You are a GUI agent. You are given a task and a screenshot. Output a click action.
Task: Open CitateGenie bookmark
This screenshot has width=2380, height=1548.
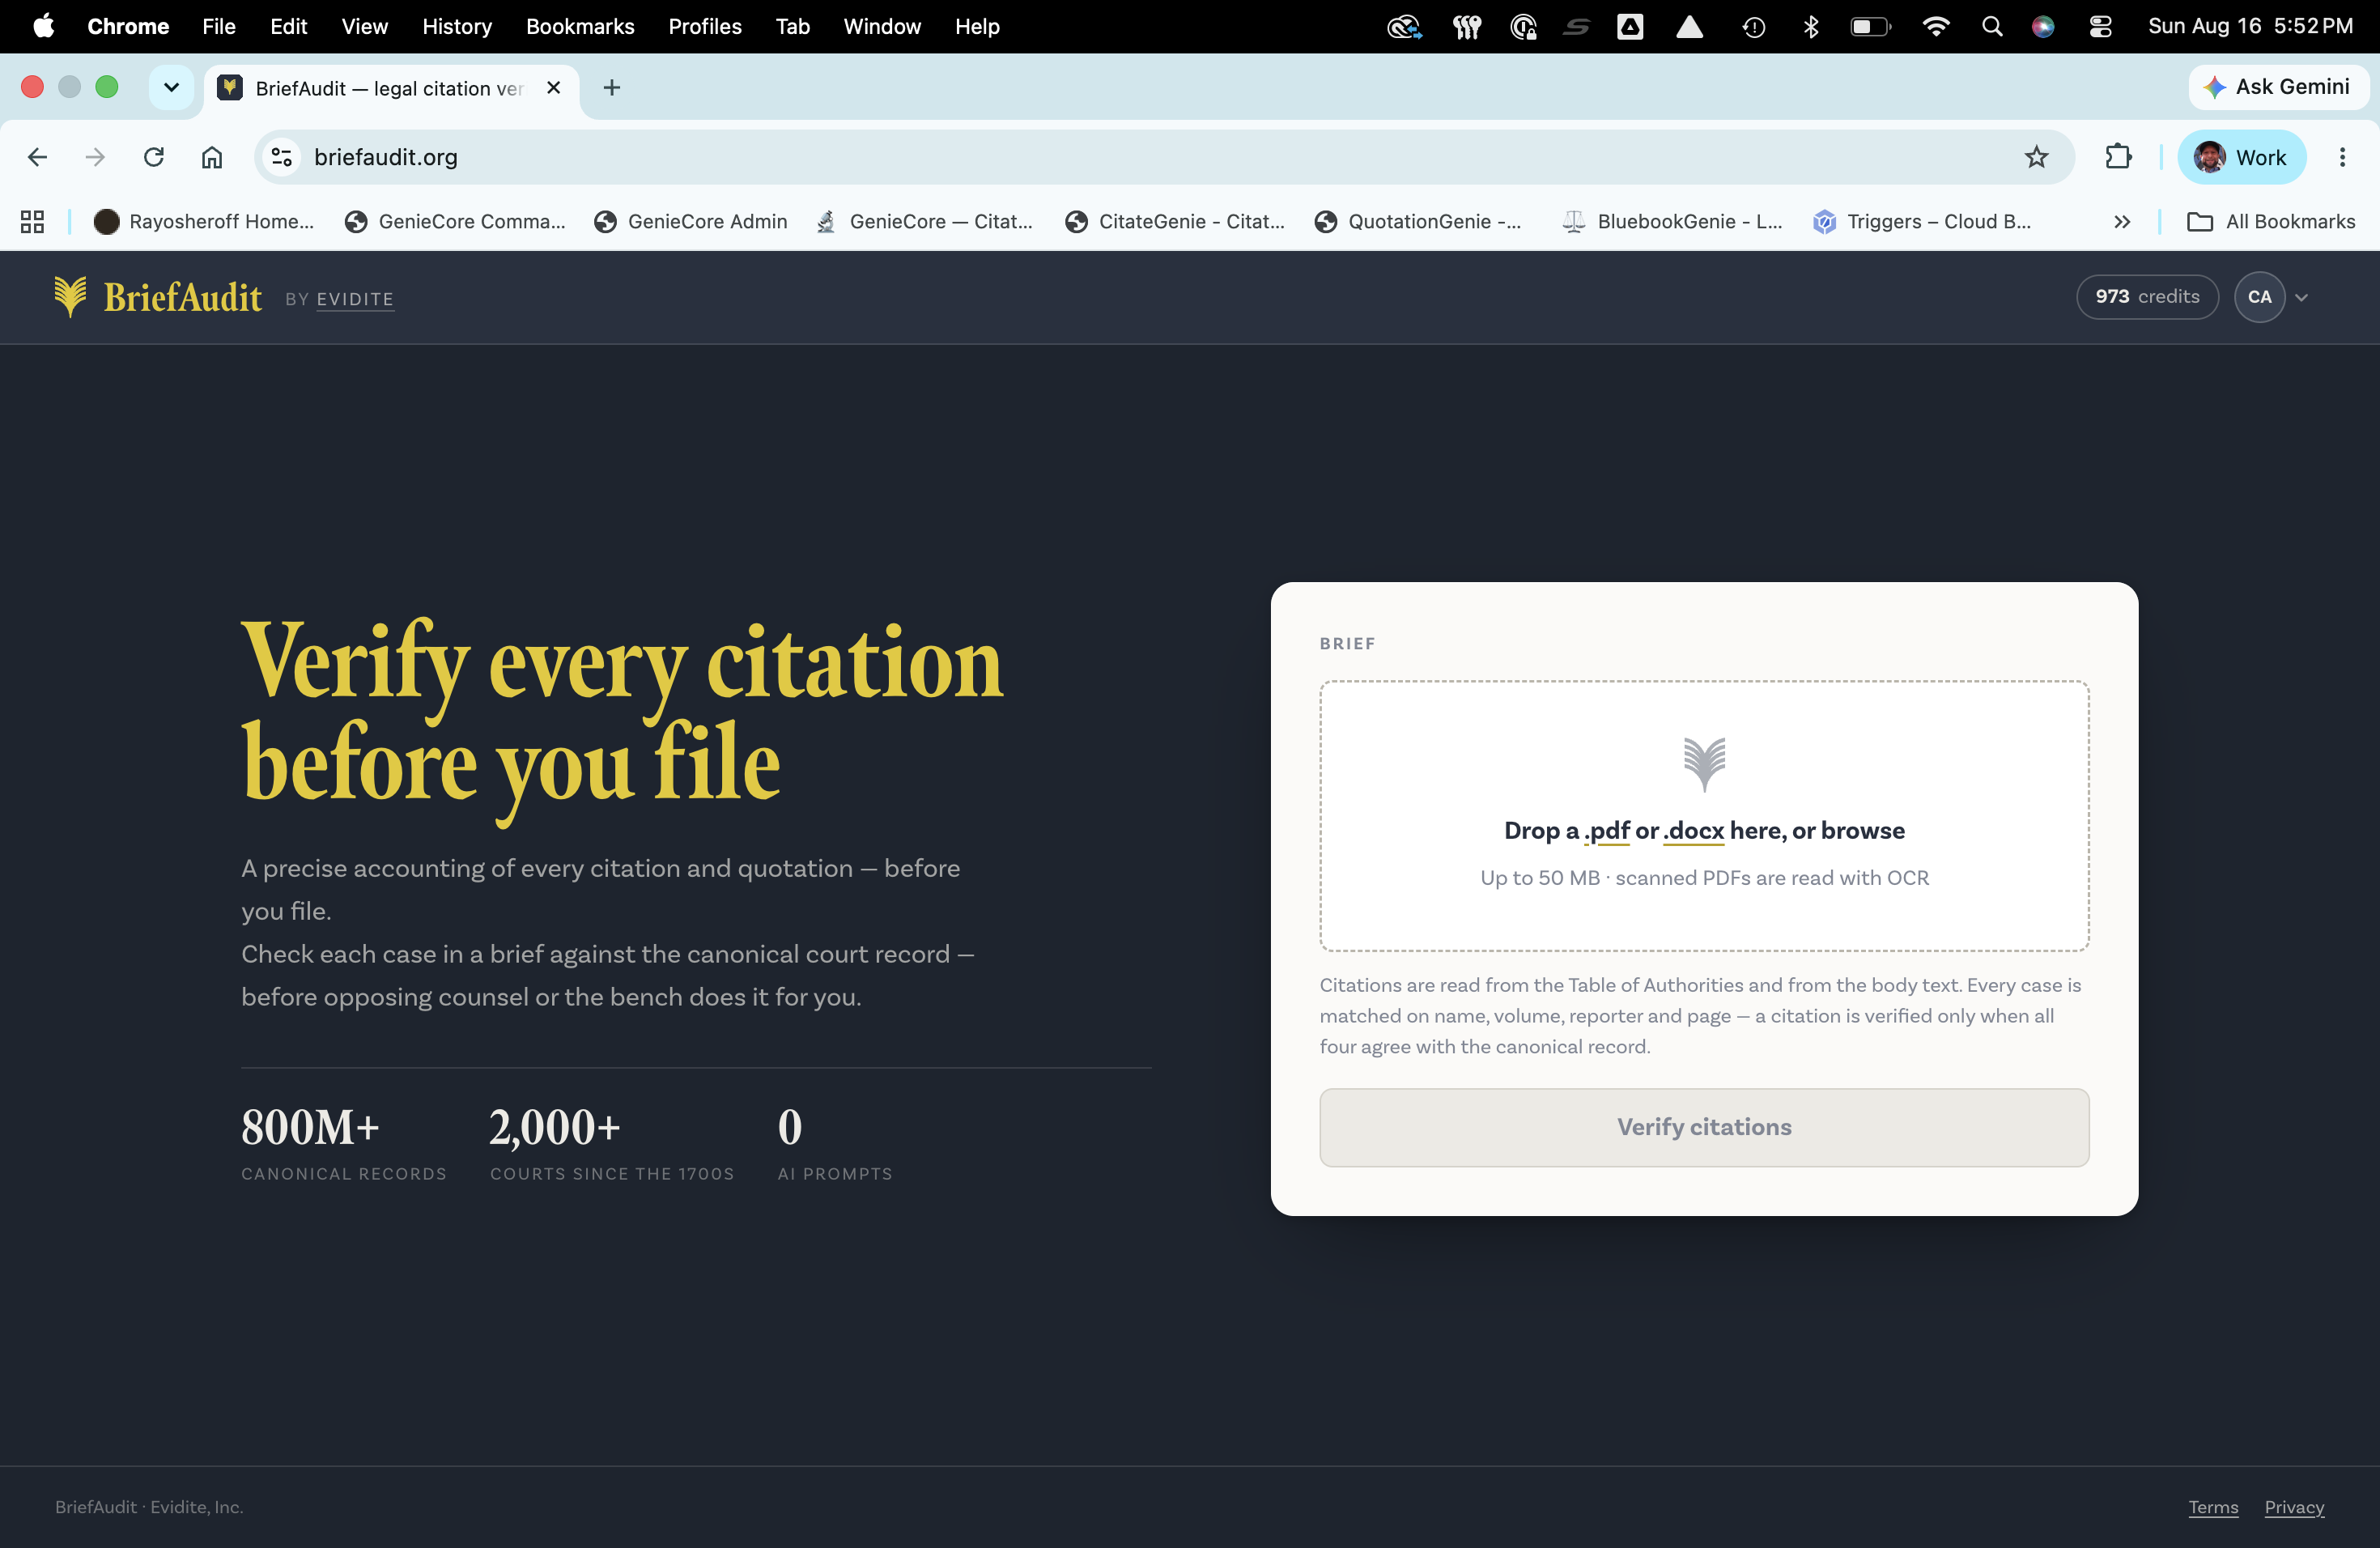tap(1175, 221)
